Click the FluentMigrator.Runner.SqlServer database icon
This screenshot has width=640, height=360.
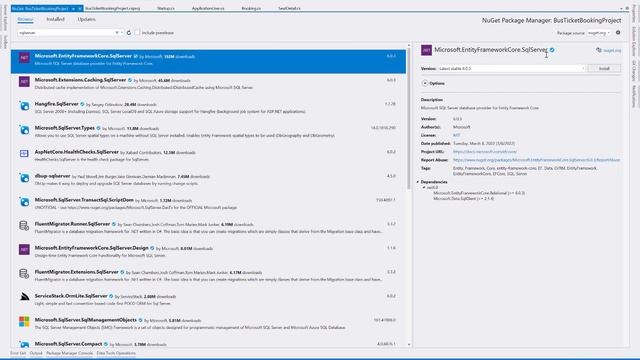point(24,226)
